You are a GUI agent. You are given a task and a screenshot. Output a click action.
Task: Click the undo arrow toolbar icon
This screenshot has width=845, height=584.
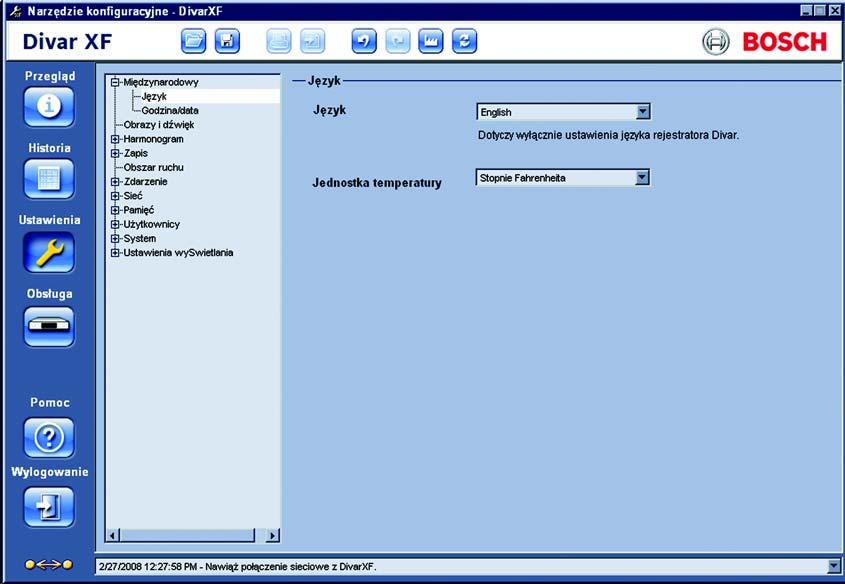click(364, 41)
